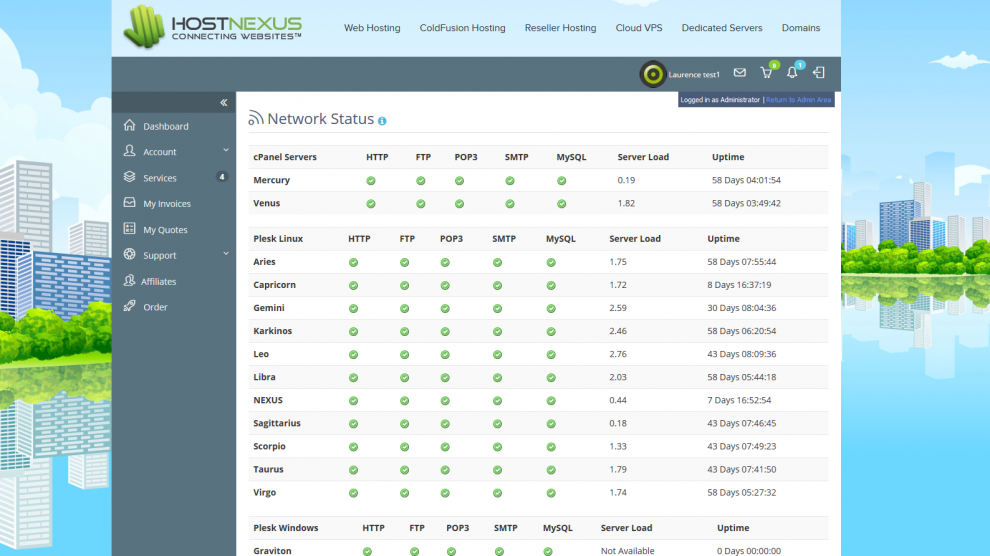
Task: Click the Plesk Windows header
Action: point(285,528)
